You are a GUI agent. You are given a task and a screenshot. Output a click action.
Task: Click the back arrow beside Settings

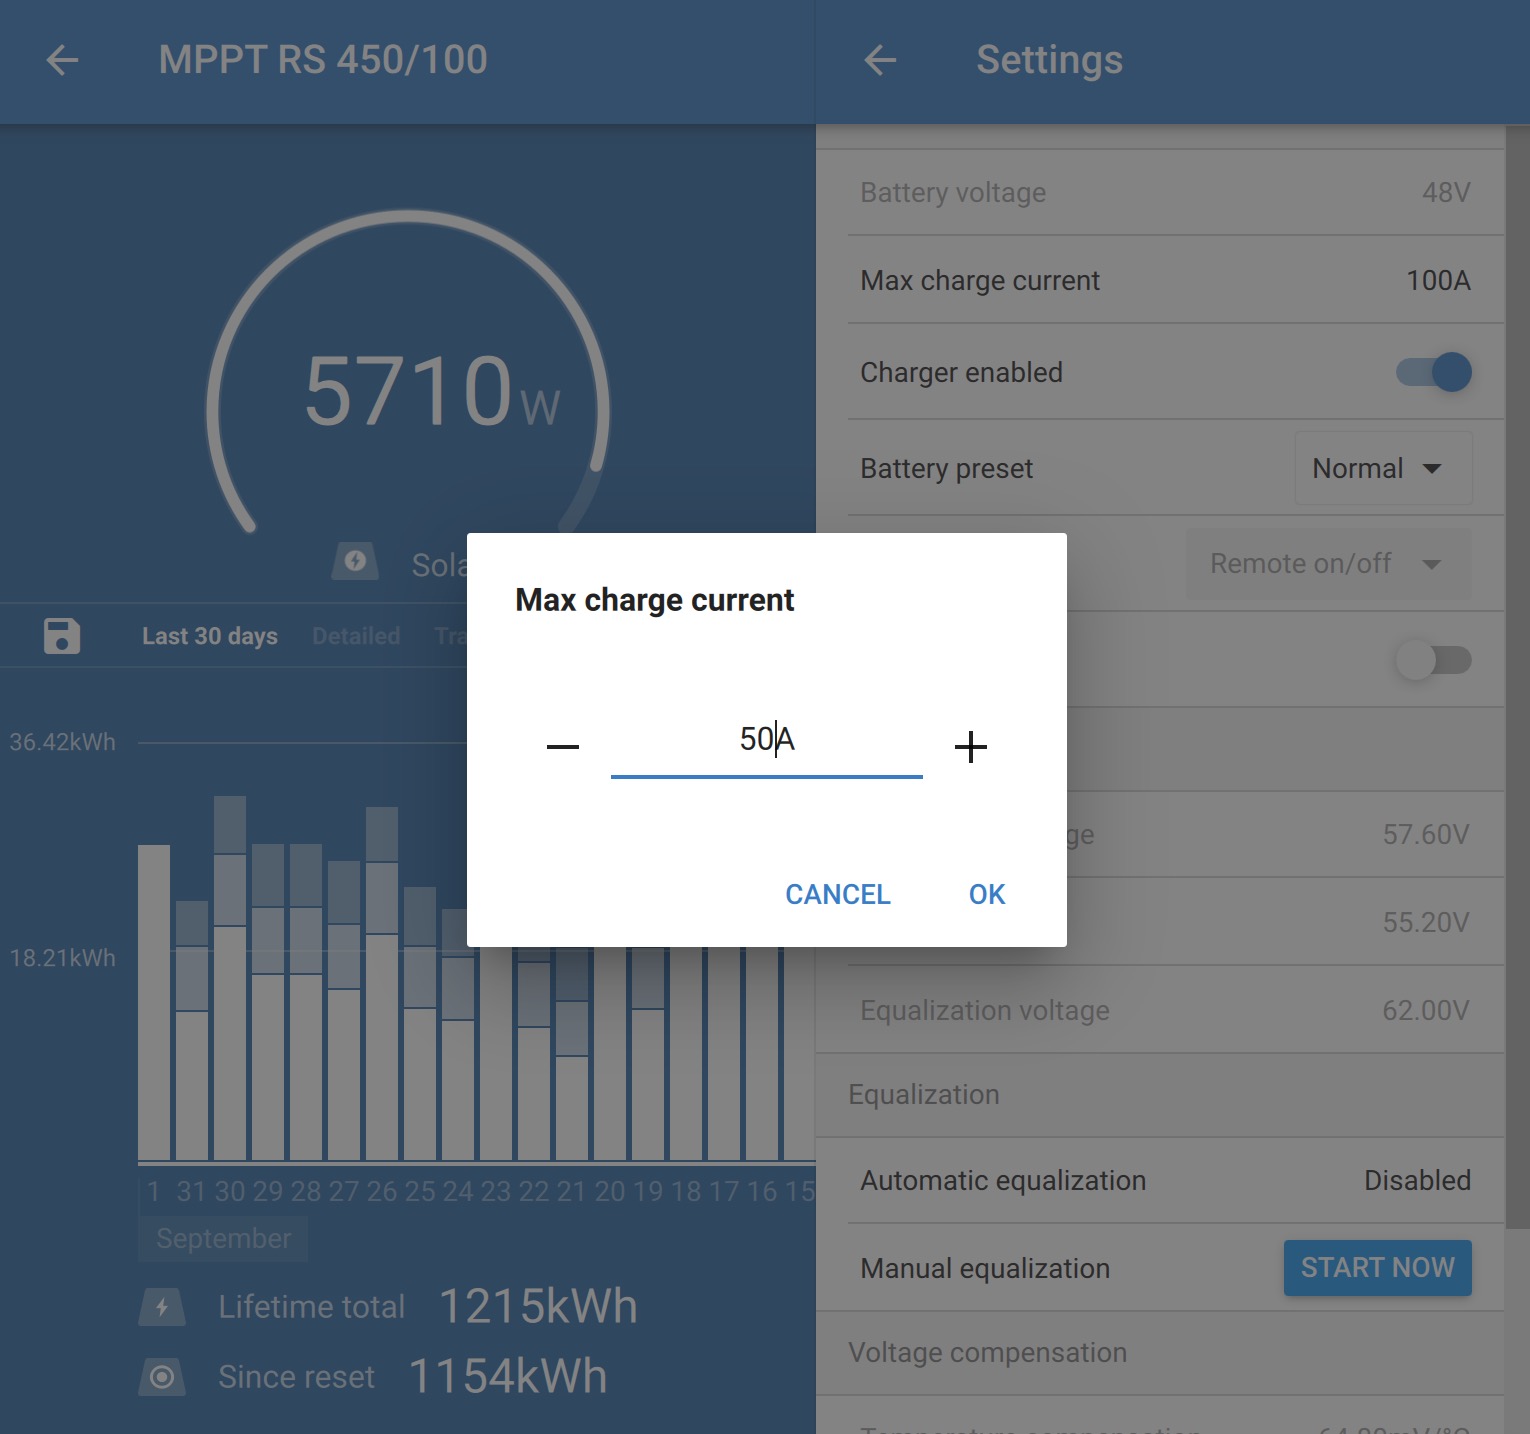[880, 61]
